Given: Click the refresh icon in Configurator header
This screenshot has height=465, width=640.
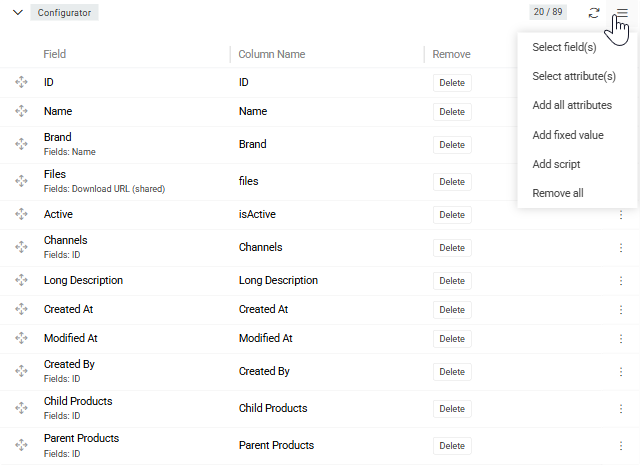Looking at the screenshot, I should click(x=594, y=13).
